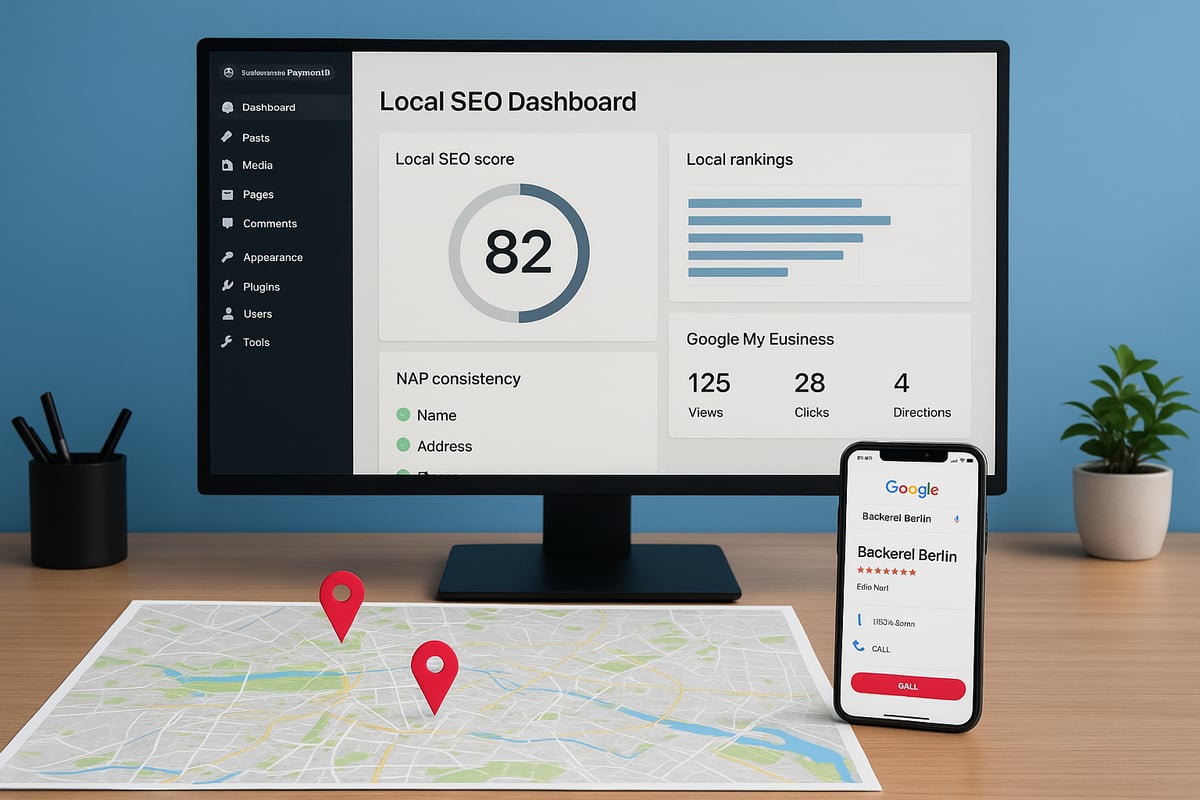The height and width of the screenshot is (800, 1200).
Task: Click the Users person icon
Action: [229, 314]
